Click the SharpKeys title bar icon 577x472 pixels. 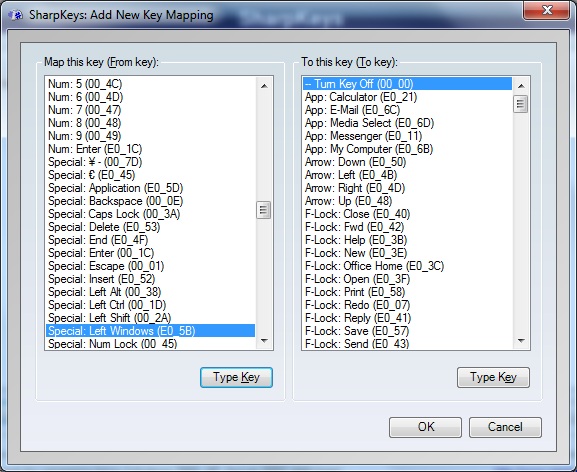15,15
